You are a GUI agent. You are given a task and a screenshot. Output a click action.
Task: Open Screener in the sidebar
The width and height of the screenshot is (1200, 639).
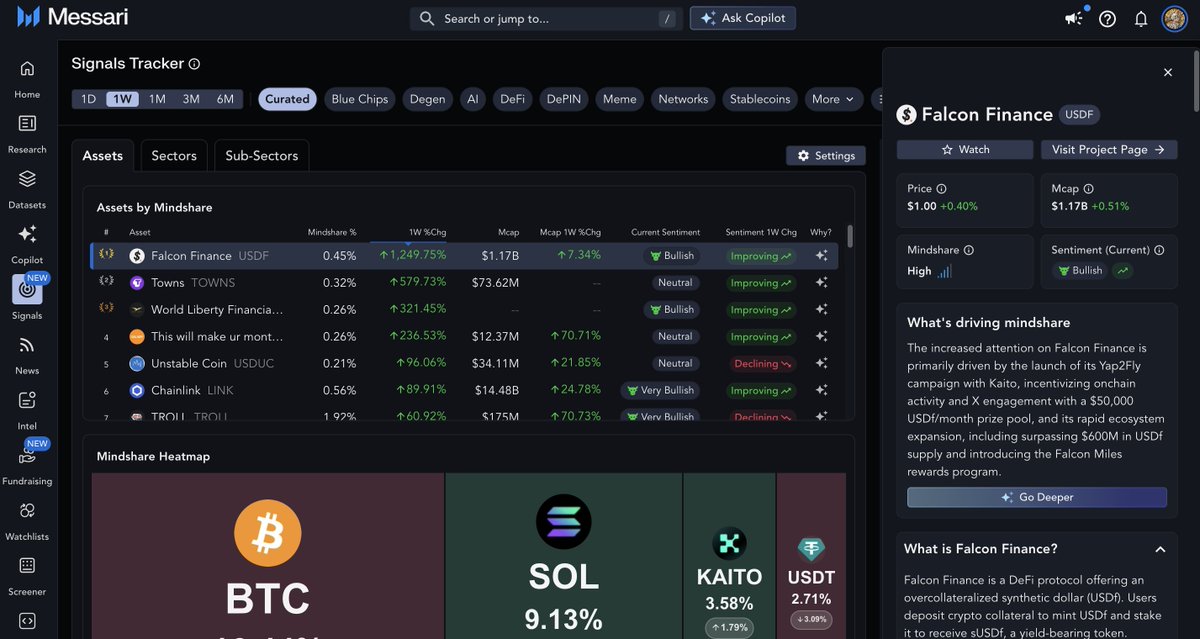point(27,576)
